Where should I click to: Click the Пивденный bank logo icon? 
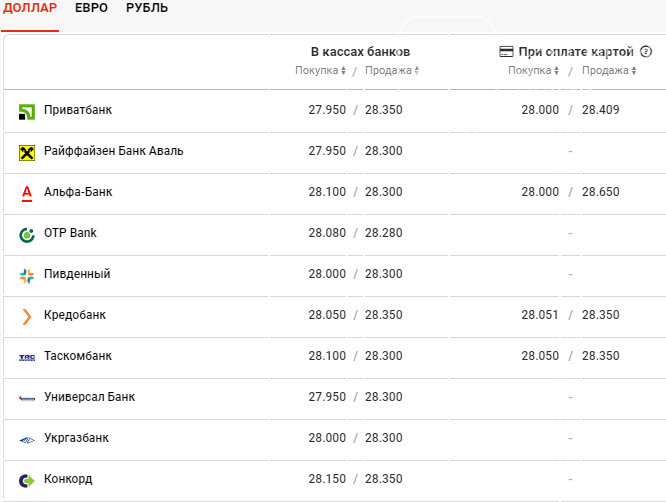[x=27, y=275]
